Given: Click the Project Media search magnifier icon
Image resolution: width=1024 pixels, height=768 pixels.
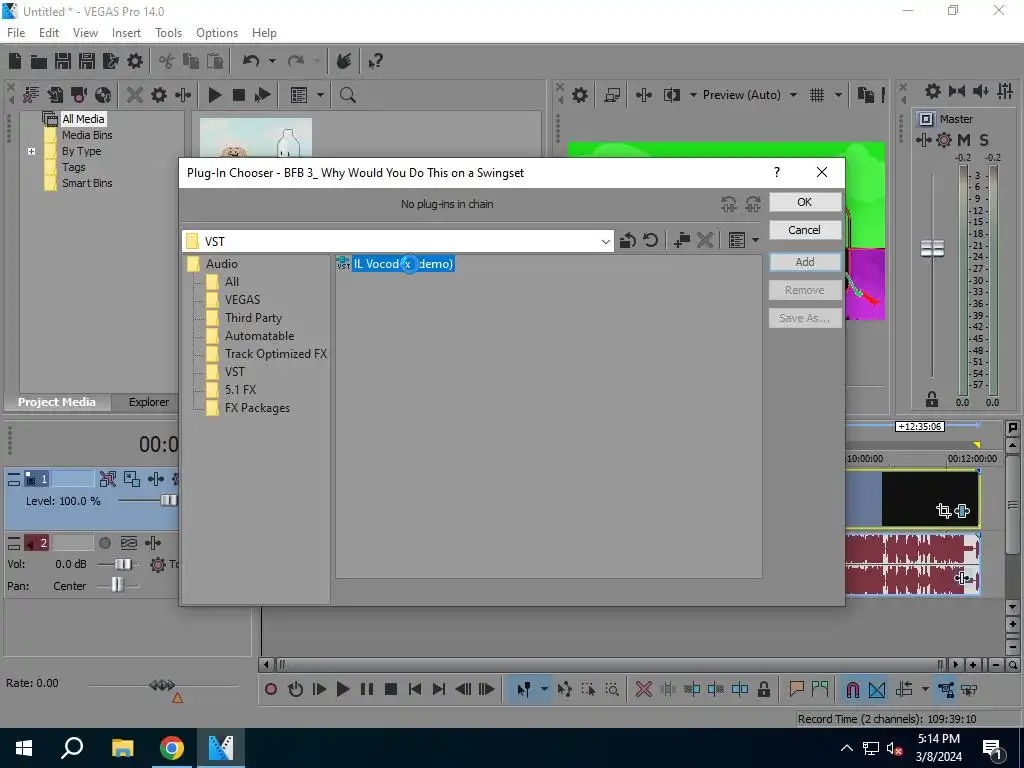Looking at the screenshot, I should (x=347, y=95).
